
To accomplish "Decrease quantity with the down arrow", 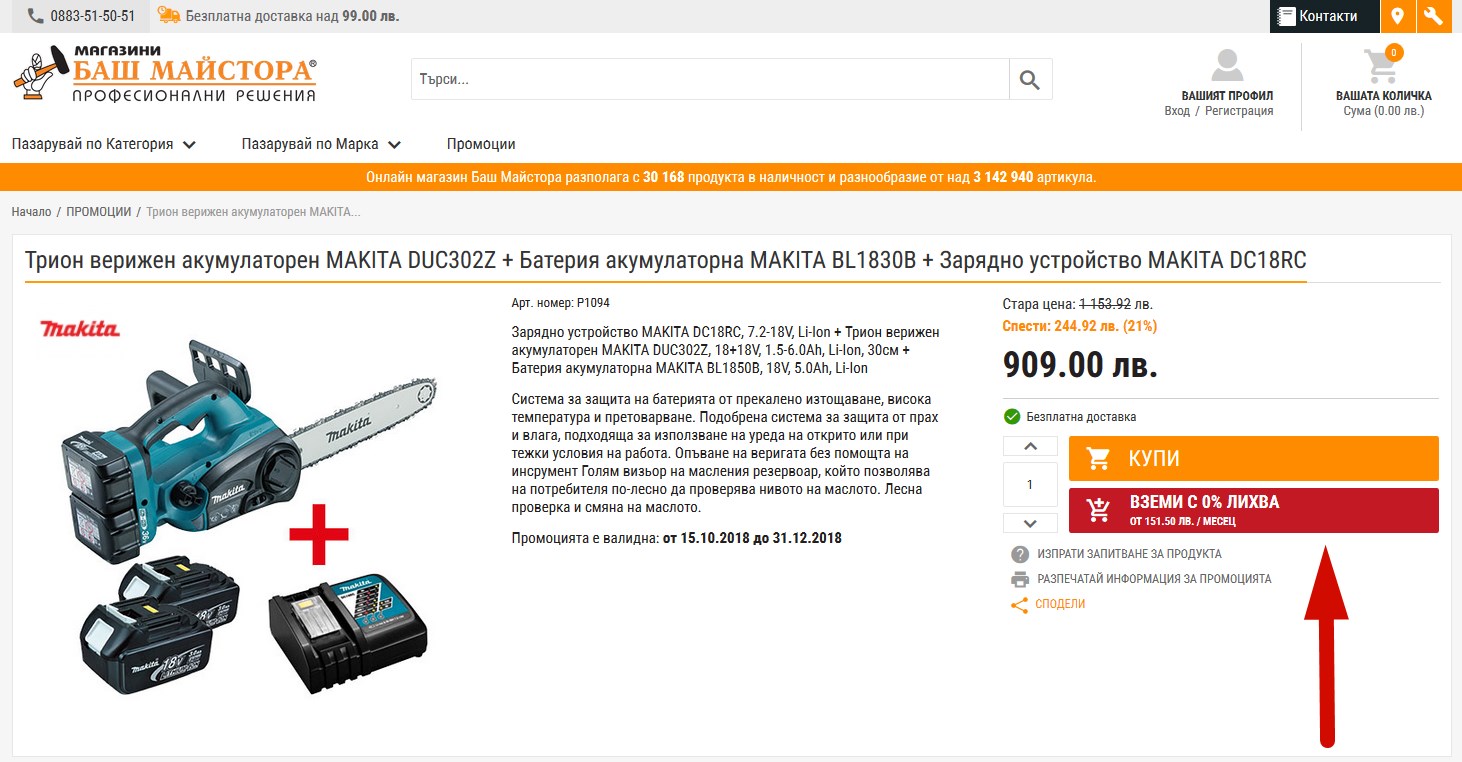I will (1030, 523).
